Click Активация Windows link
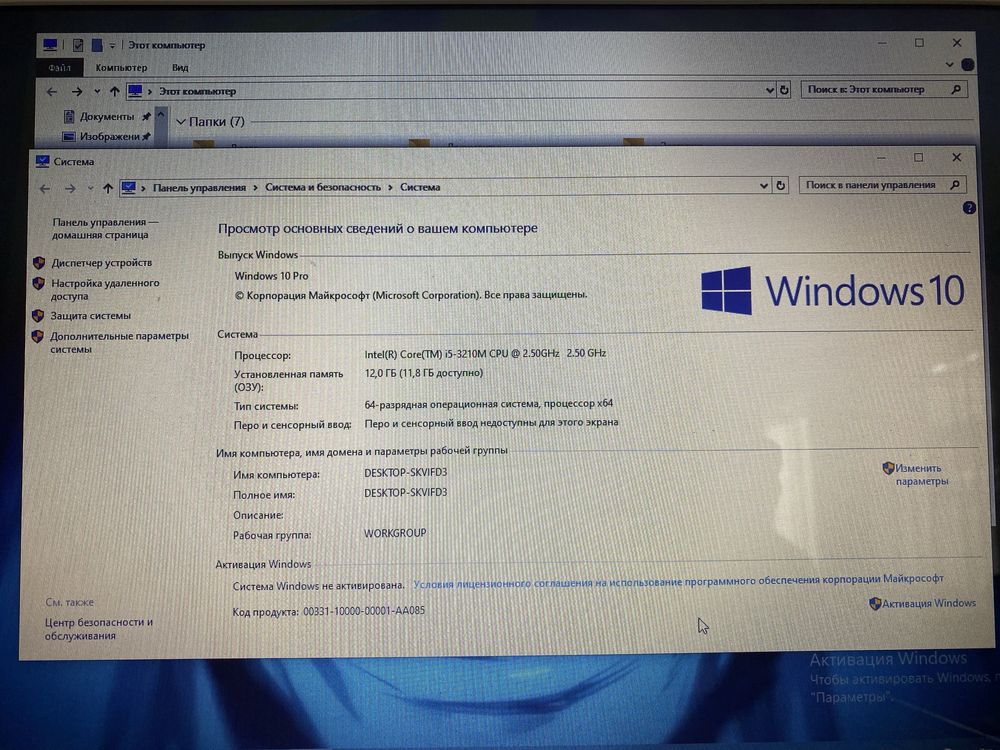Viewport: 1000px width, 750px height. pyautogui.click(x=929, y=603)
